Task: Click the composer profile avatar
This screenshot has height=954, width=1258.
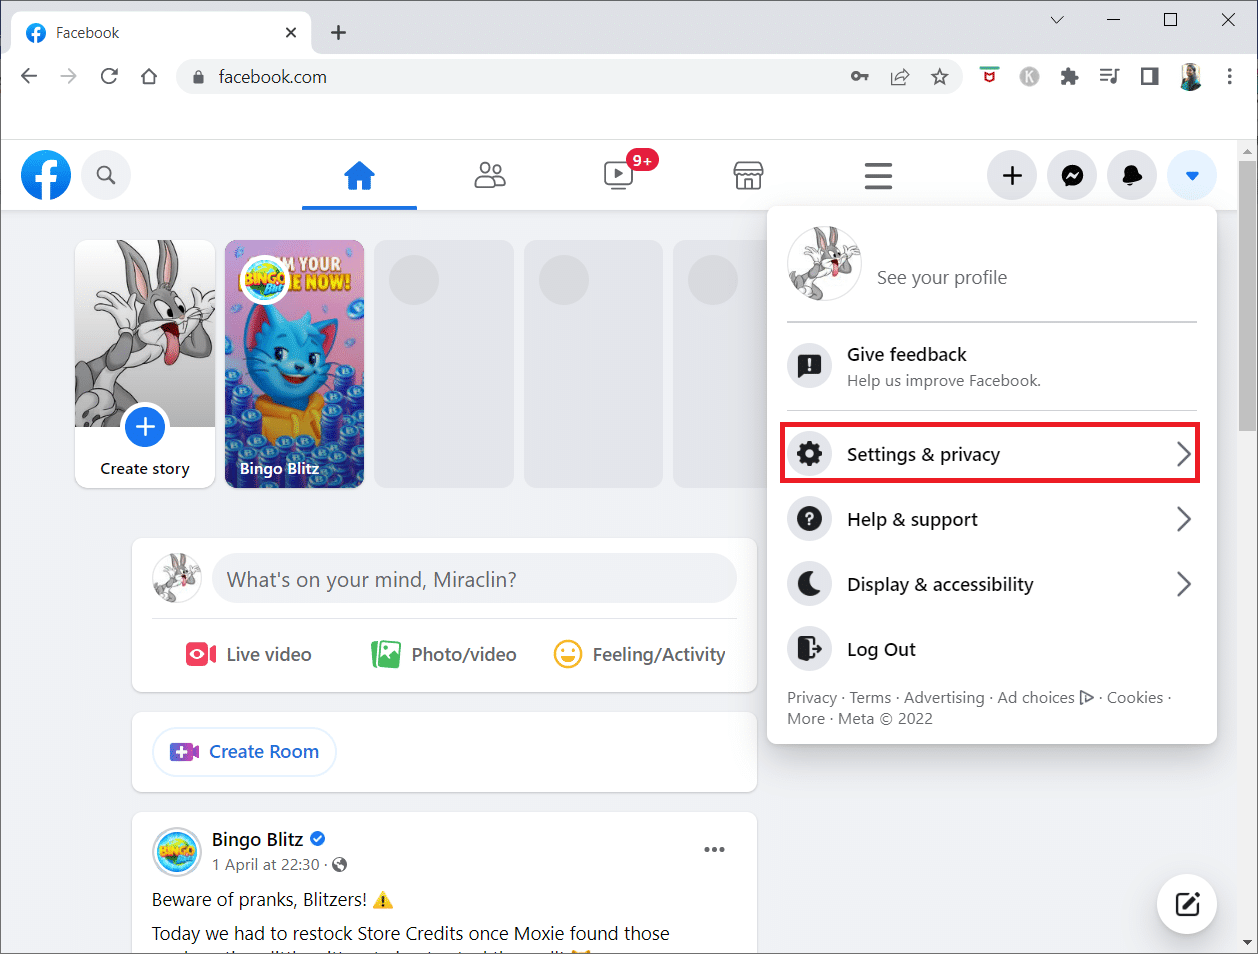Action: [177, 578]
